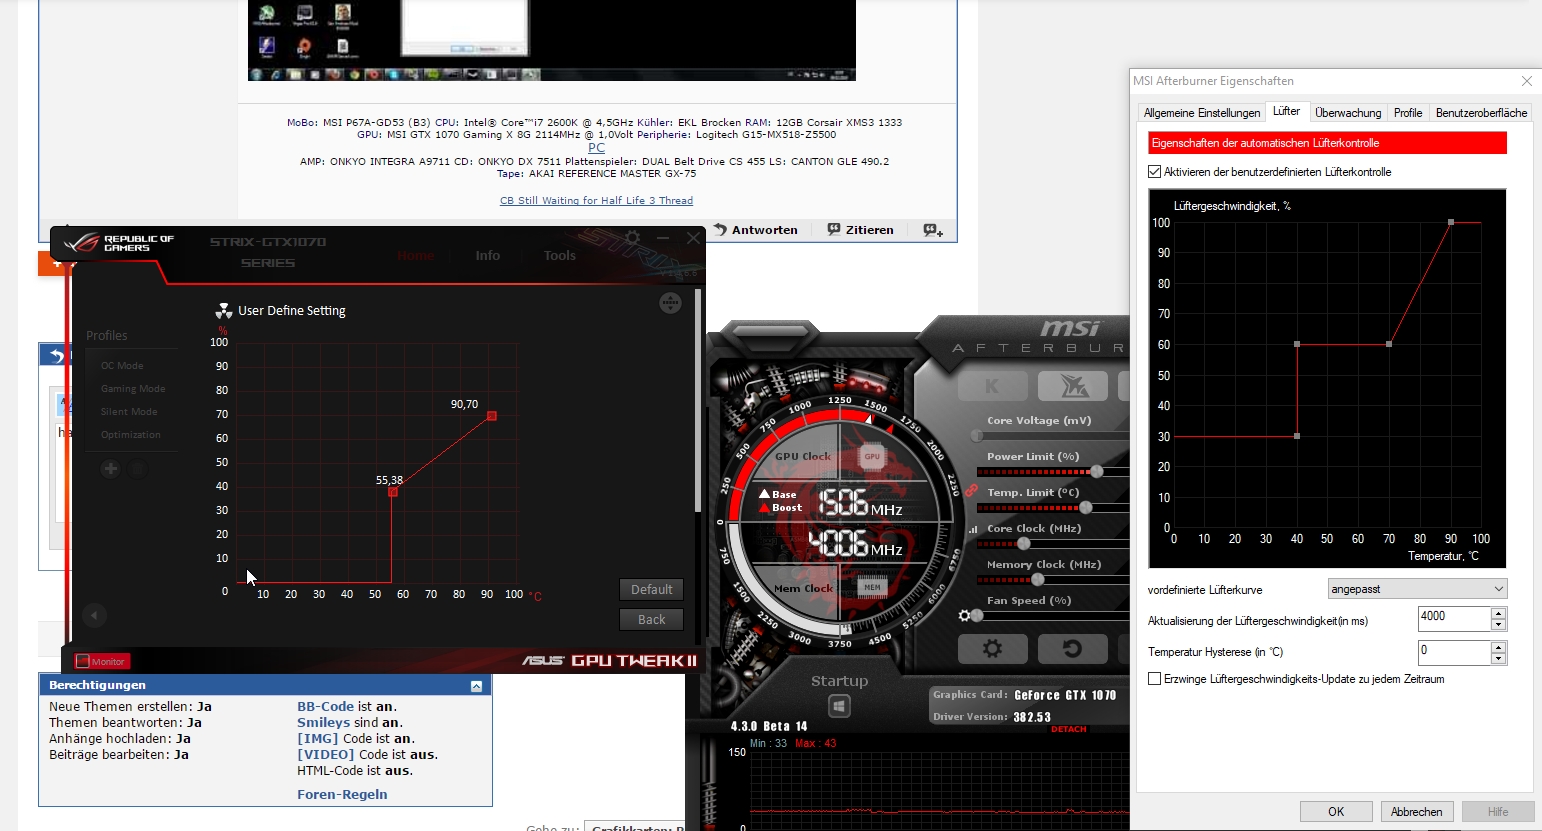Open the desktop screenshot thumbnail in the forum post
The image size is (1542, 831).
coord(552,40)
